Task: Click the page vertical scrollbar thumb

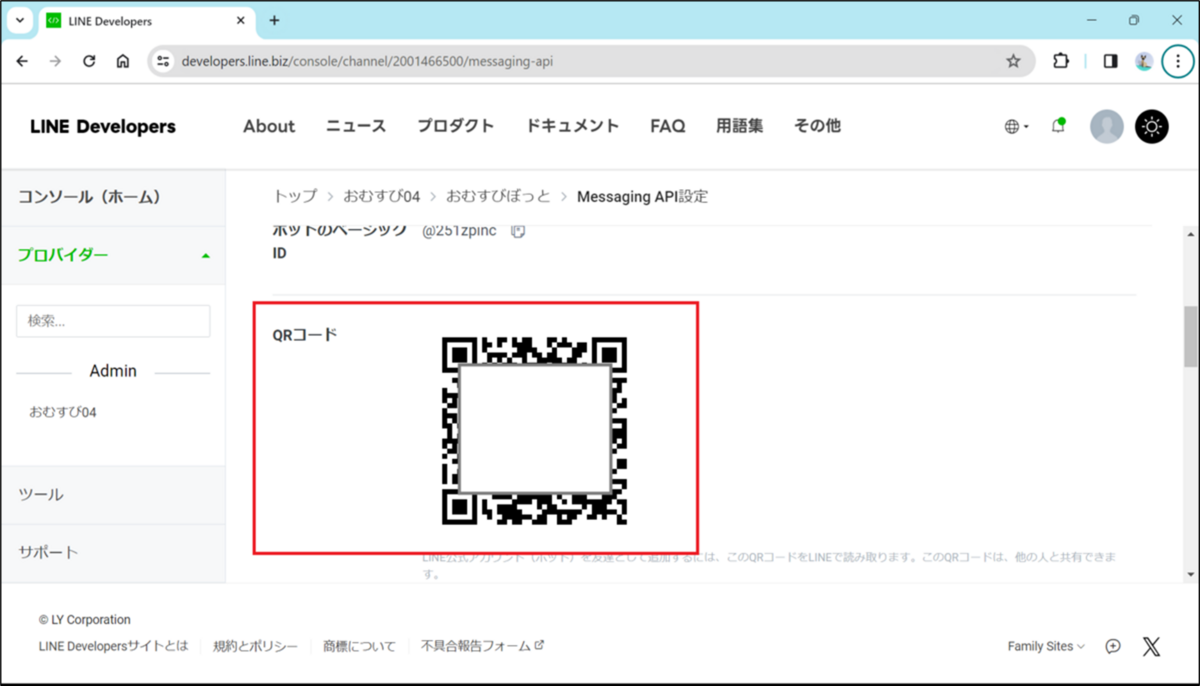Action: (1190, 337)
